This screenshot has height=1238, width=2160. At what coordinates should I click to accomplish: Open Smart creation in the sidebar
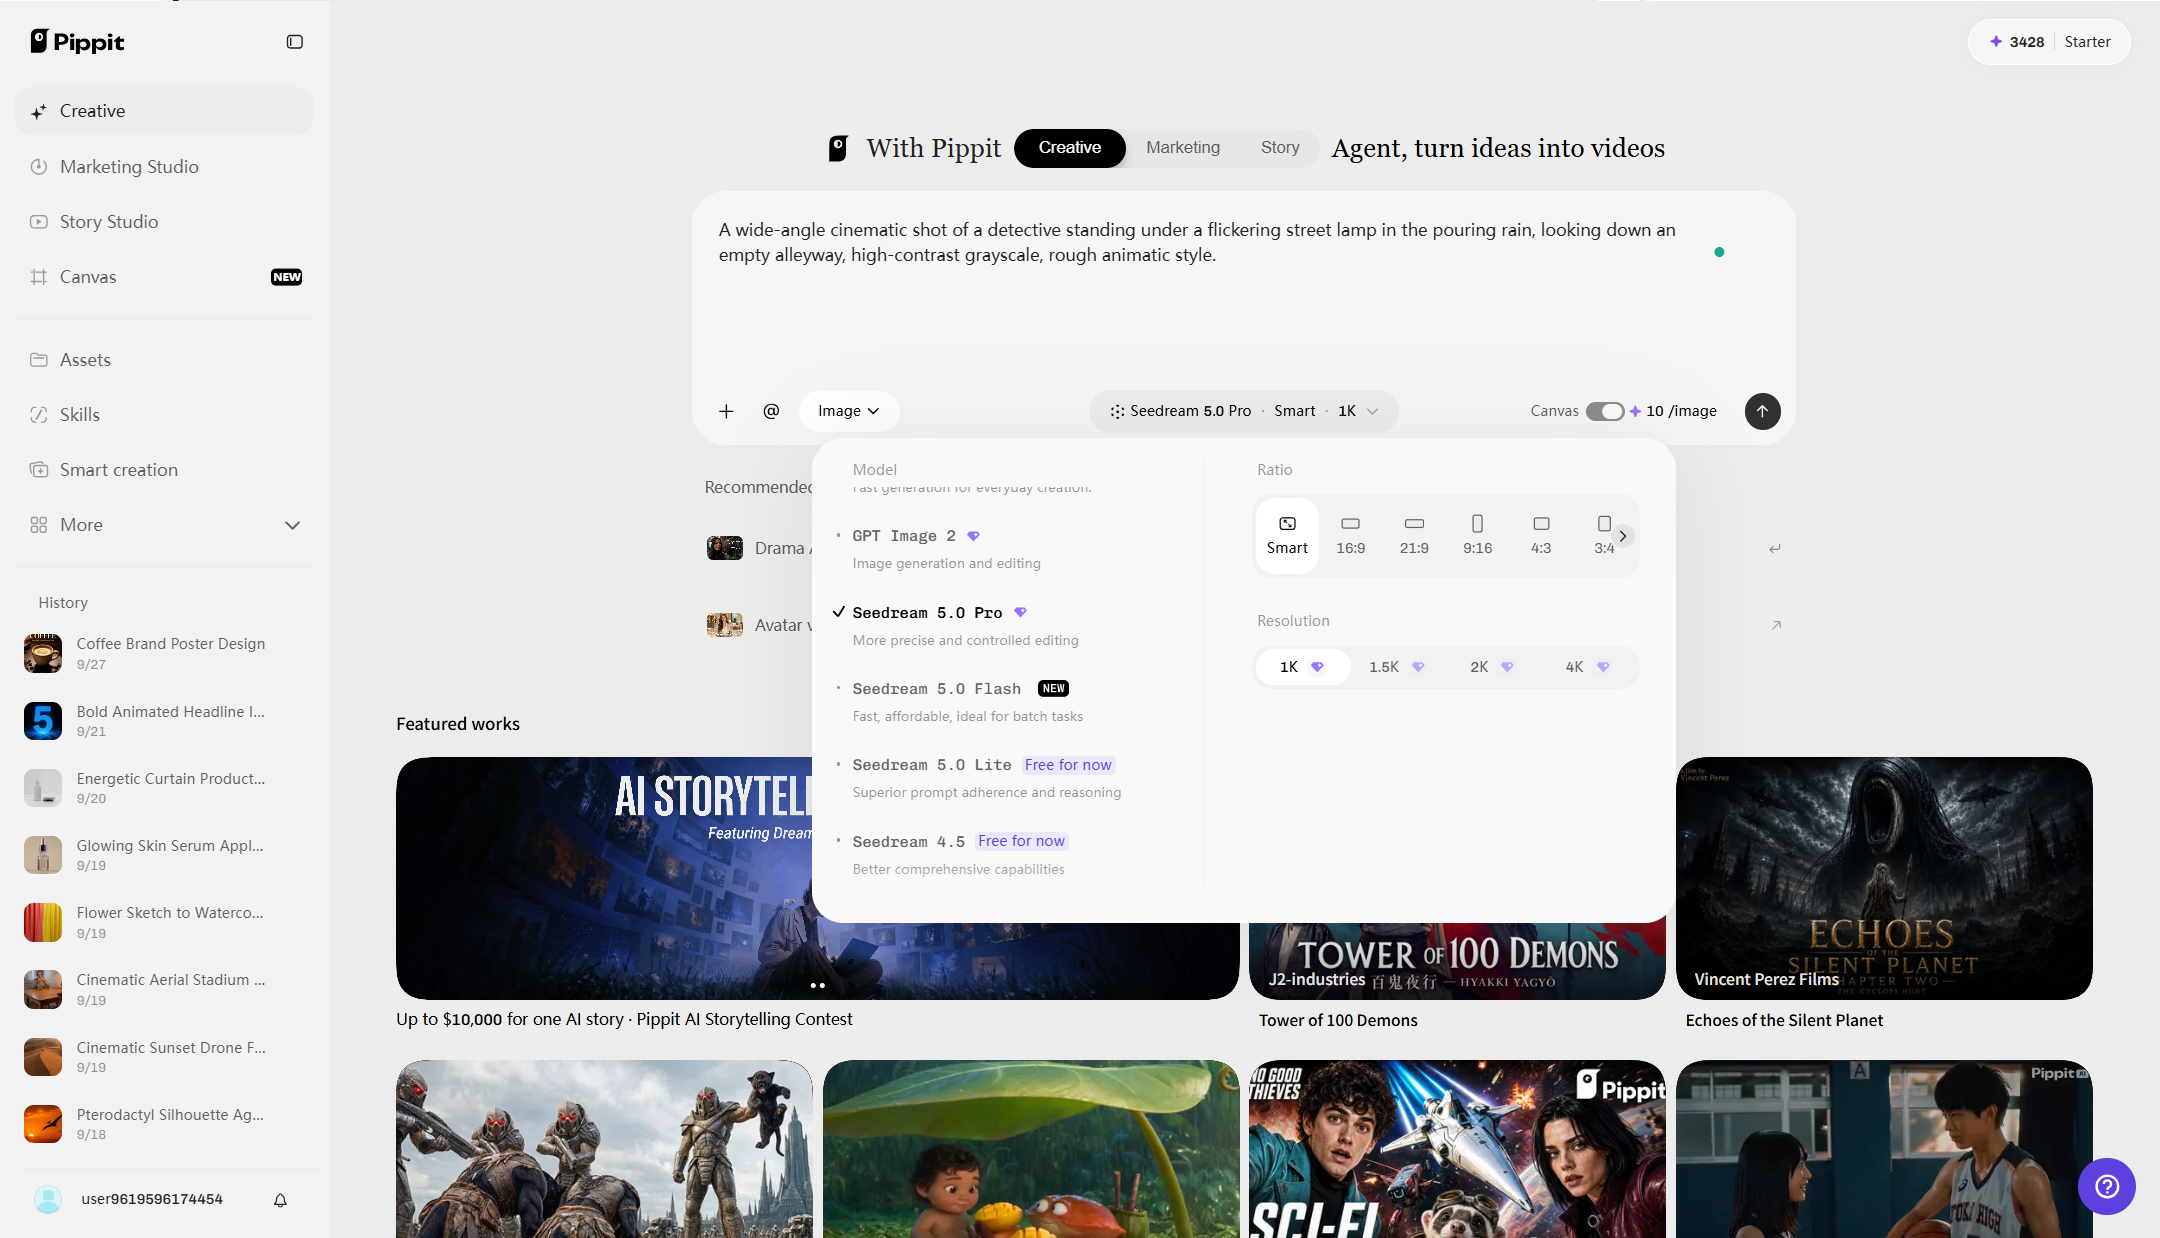click(x=164, y=470)
